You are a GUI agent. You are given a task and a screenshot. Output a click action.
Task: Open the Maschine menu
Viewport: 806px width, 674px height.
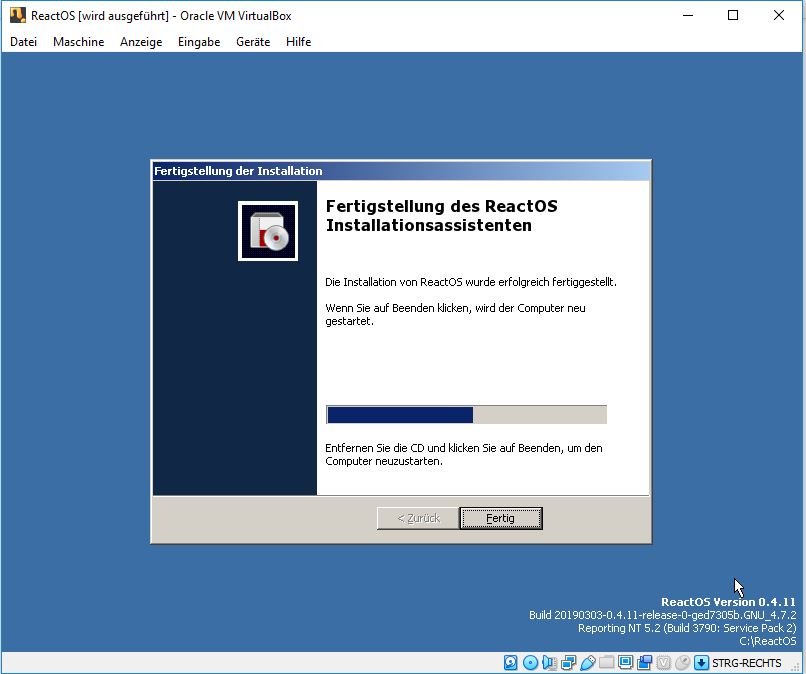point(78,42)
